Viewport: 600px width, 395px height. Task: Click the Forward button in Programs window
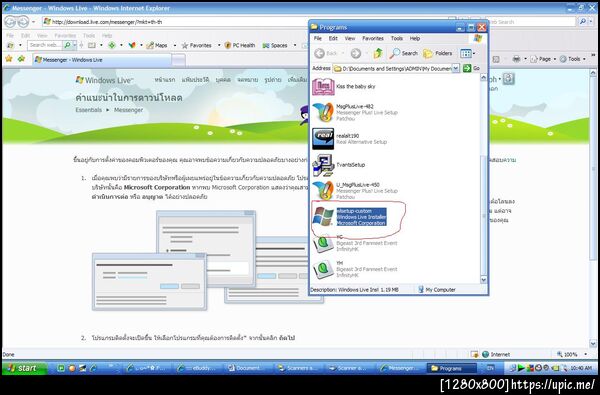(356, 54)
